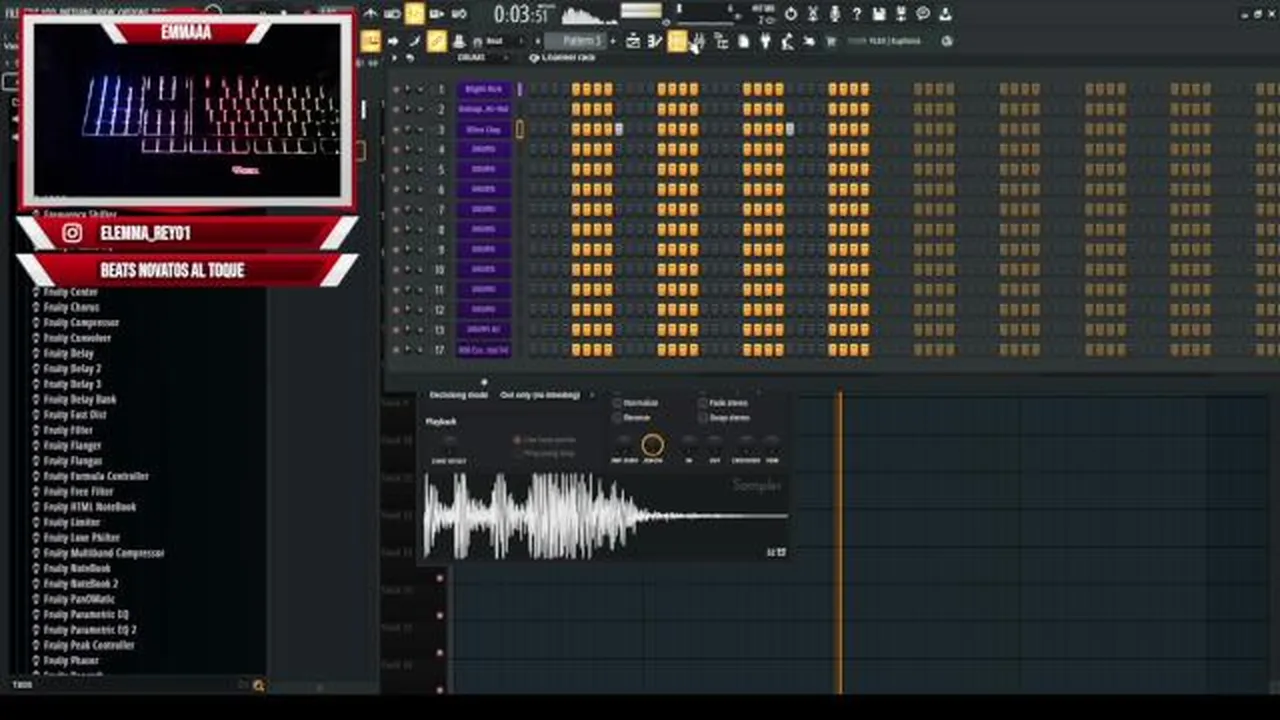Click the icon right of the save icon
The image size is (1280, 720).
click(x=901, y=14)
